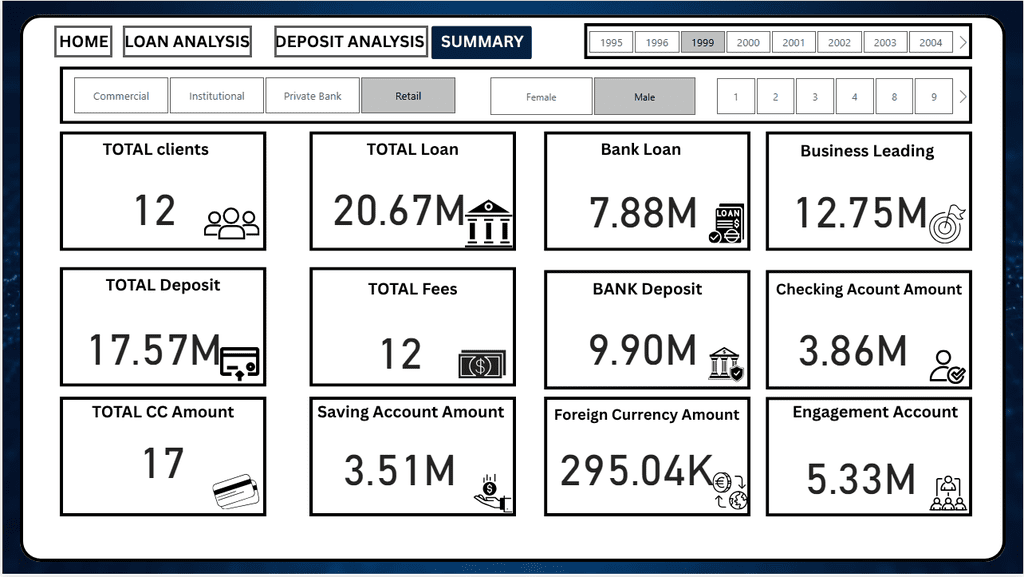Go to the HOME page
Image resolution: width=1024 pixels, height=577 pixels.
coord(84,42)
